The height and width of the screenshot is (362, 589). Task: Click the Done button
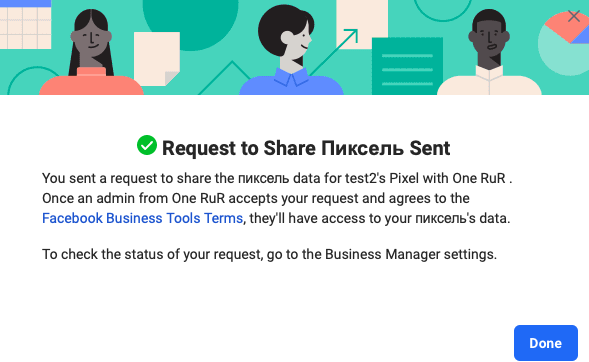tap(545, 343)
